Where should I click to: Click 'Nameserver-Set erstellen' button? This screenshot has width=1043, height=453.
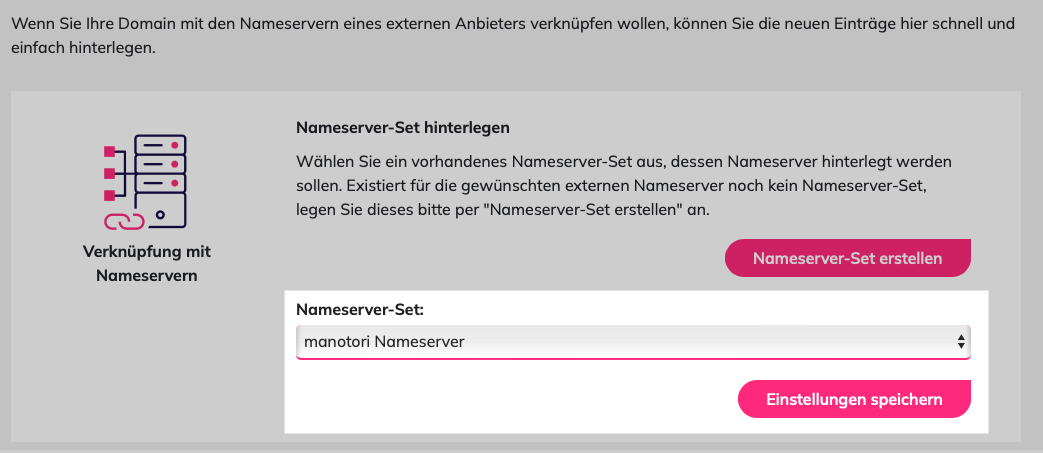pos(847,258)
